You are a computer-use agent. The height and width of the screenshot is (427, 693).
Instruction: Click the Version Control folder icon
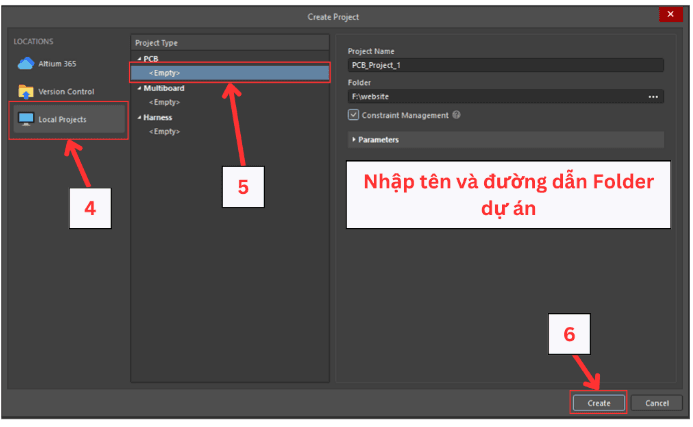coord(26,91)
